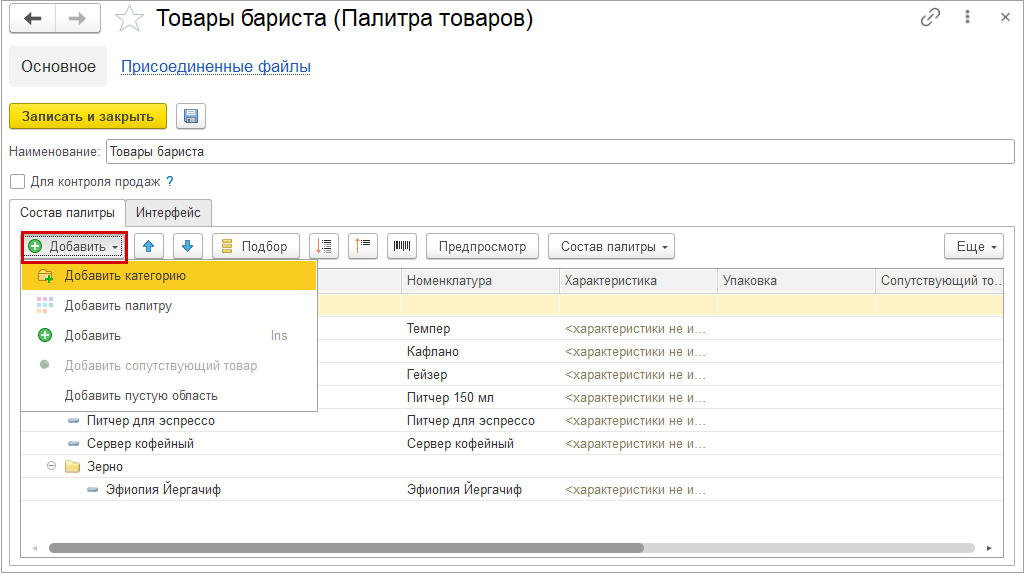Click the barcode search icon
Viewport: 1028px width, 576px height.
(x=403, y=246)
